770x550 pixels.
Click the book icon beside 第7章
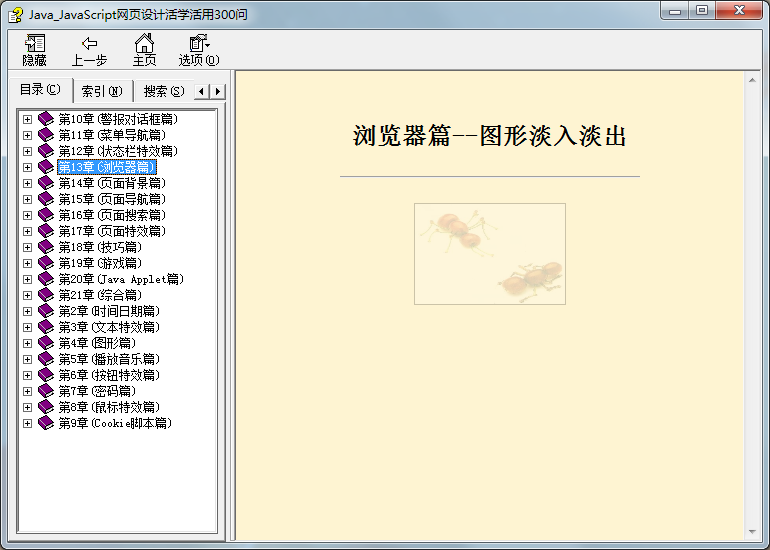point(46,391)
